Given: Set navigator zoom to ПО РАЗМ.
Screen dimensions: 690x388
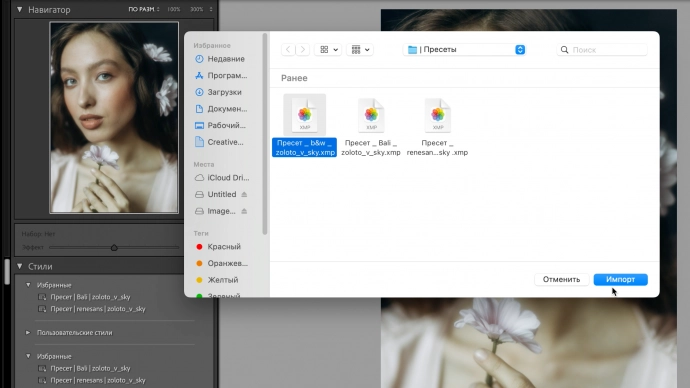Looking at the screenshot, I should click(141, 9).
